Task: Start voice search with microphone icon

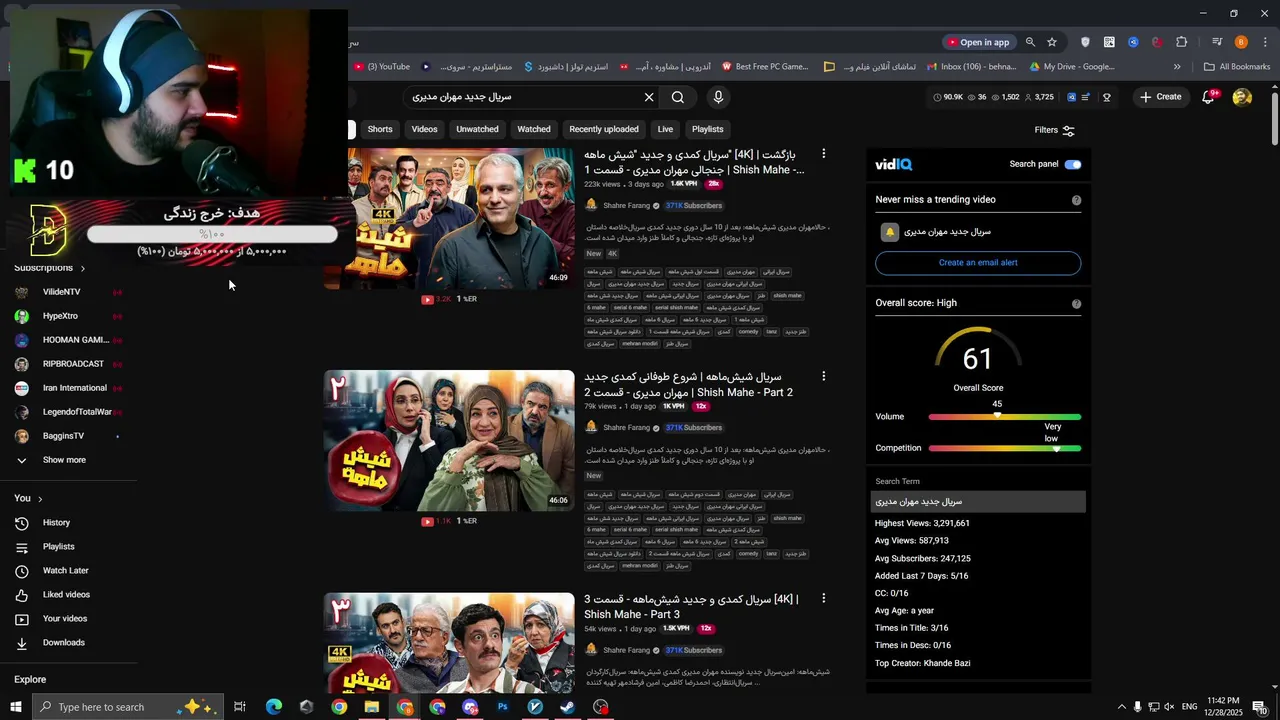Action: tap(718, 97)
